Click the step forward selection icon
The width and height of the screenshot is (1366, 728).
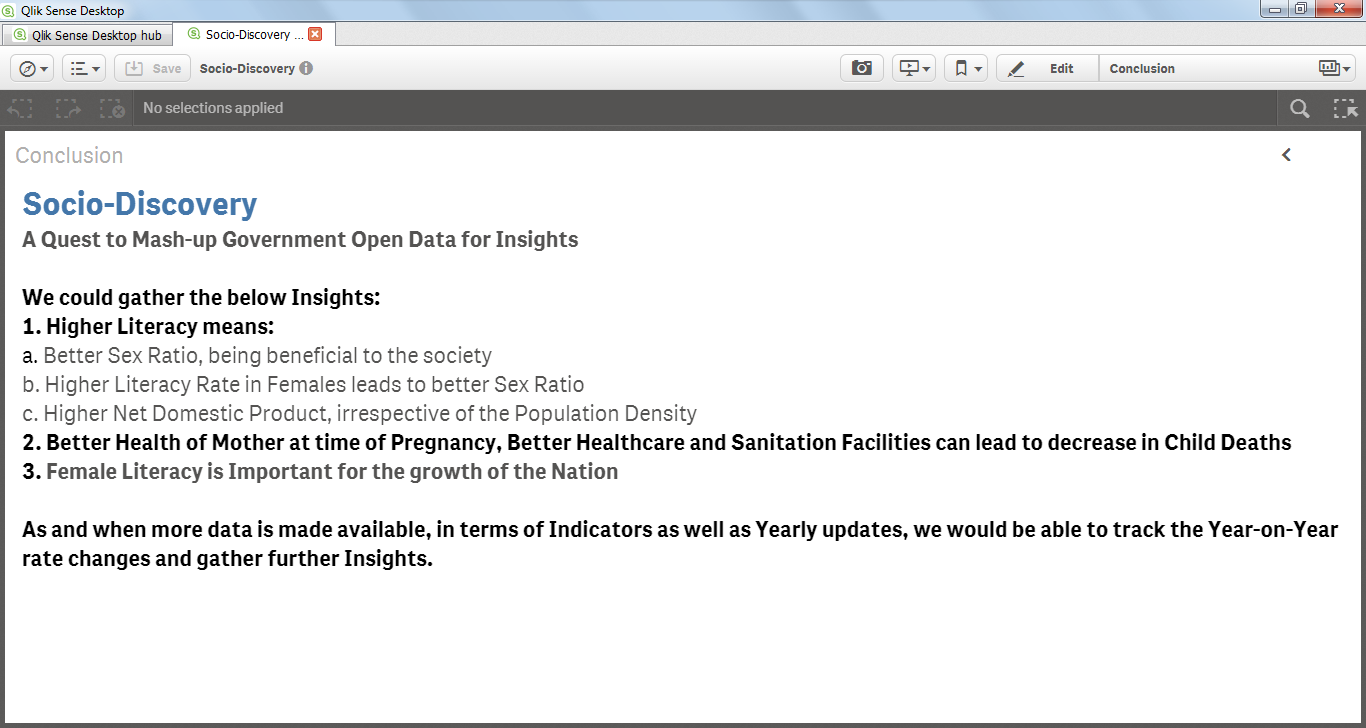pyautogui.click(x=68, y=108)
